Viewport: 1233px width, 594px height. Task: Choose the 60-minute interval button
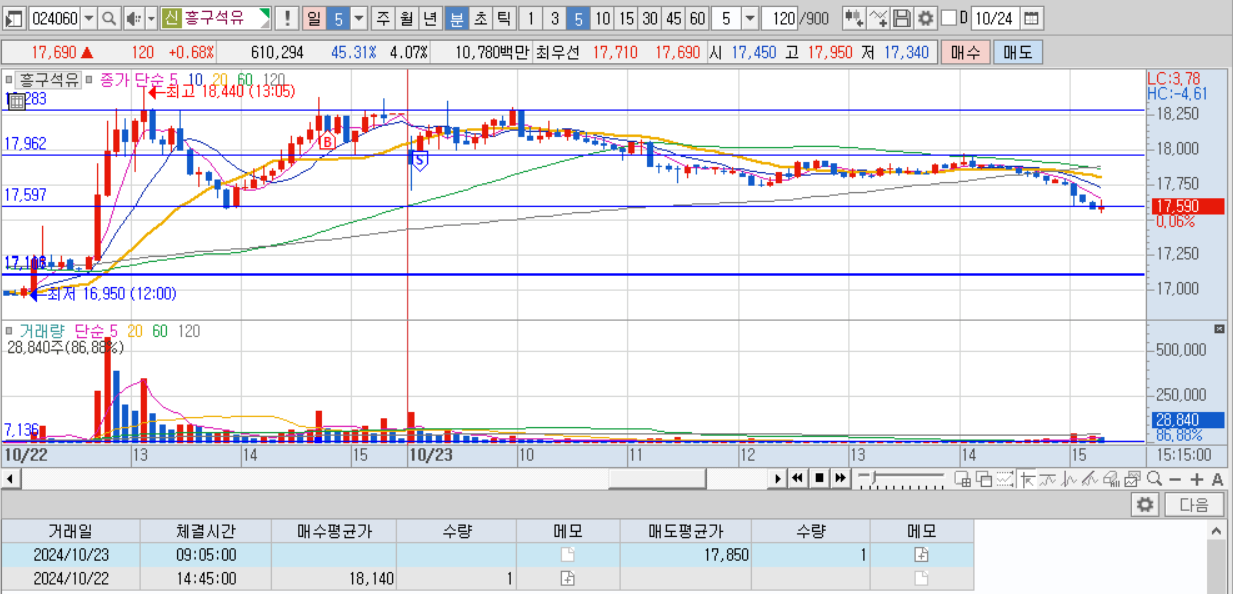(x=697, y=18)
